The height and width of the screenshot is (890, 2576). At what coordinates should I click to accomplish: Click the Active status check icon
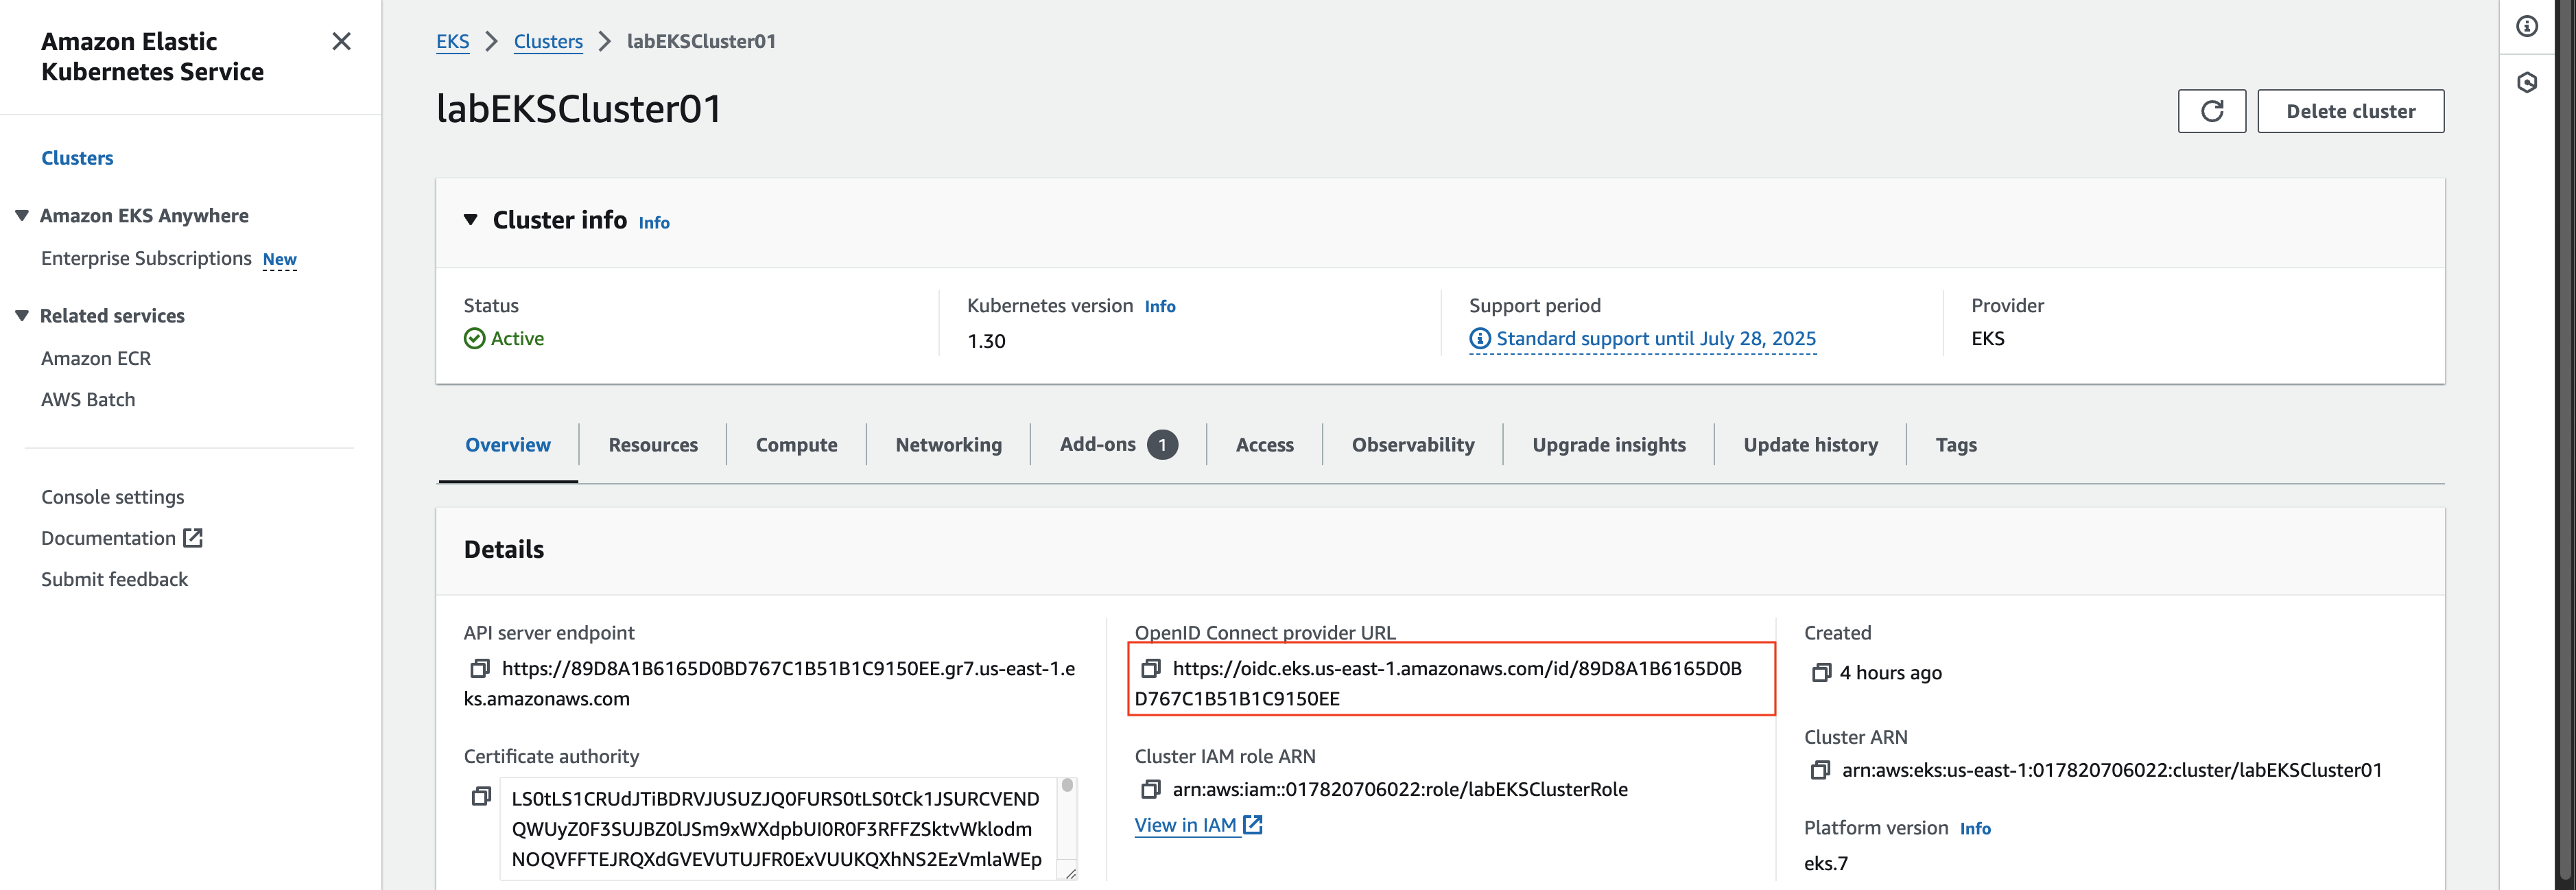(475, 339)
